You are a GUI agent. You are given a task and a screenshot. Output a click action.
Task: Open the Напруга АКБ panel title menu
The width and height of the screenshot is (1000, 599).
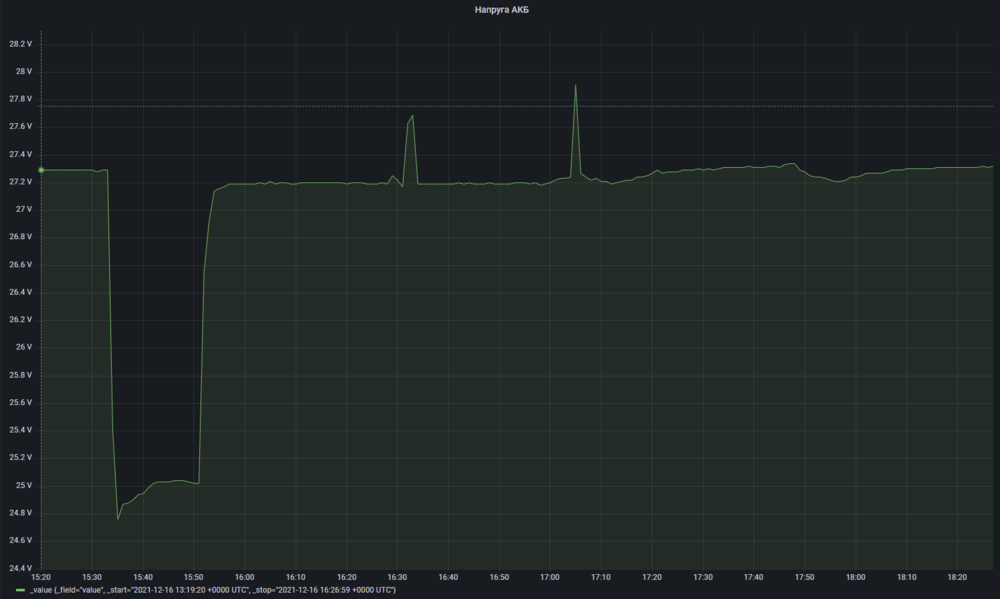(502, 9)
